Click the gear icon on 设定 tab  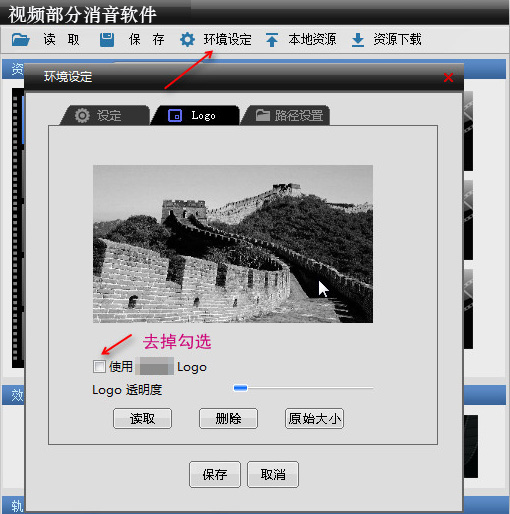click(x=82, y=116)
